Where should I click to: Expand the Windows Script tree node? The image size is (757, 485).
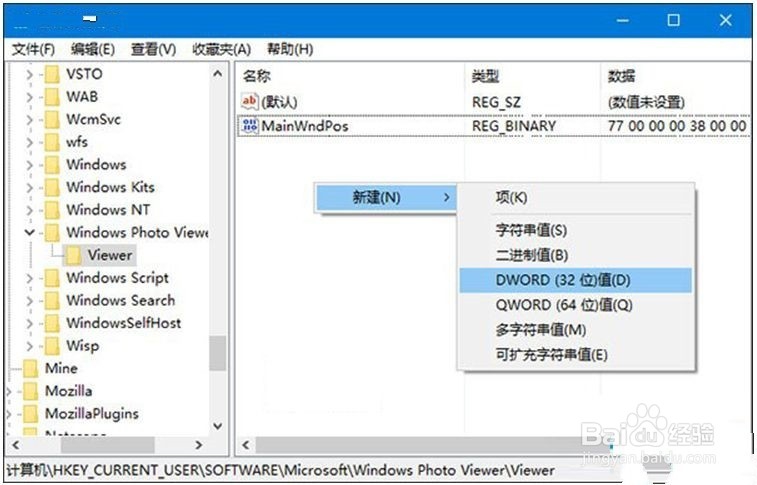coord(29,278)
